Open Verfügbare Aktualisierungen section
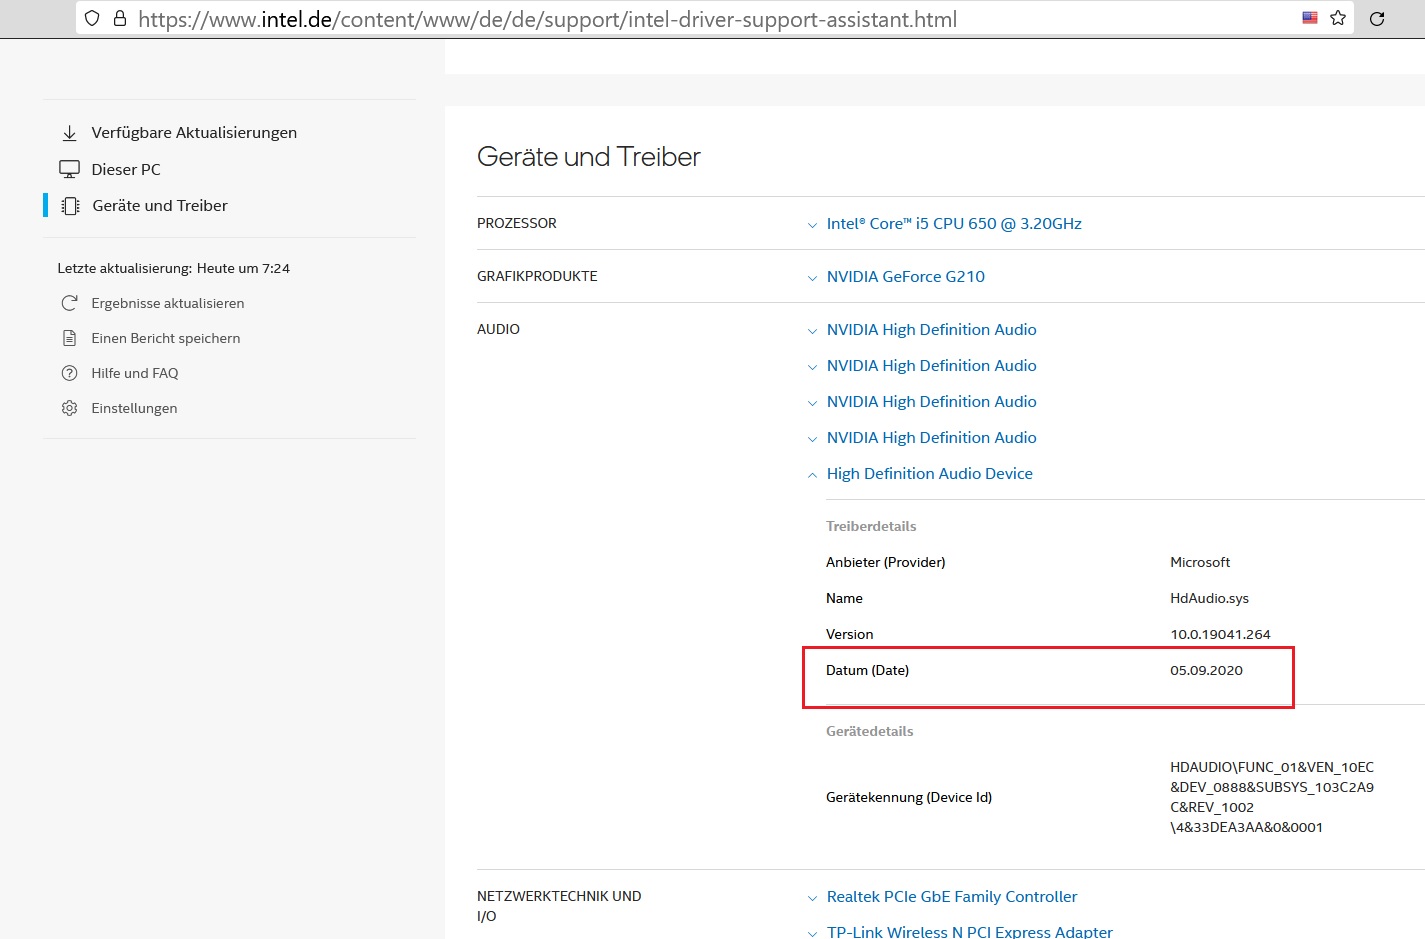Screen dimensions: 1425x939 tap(194, 133)
